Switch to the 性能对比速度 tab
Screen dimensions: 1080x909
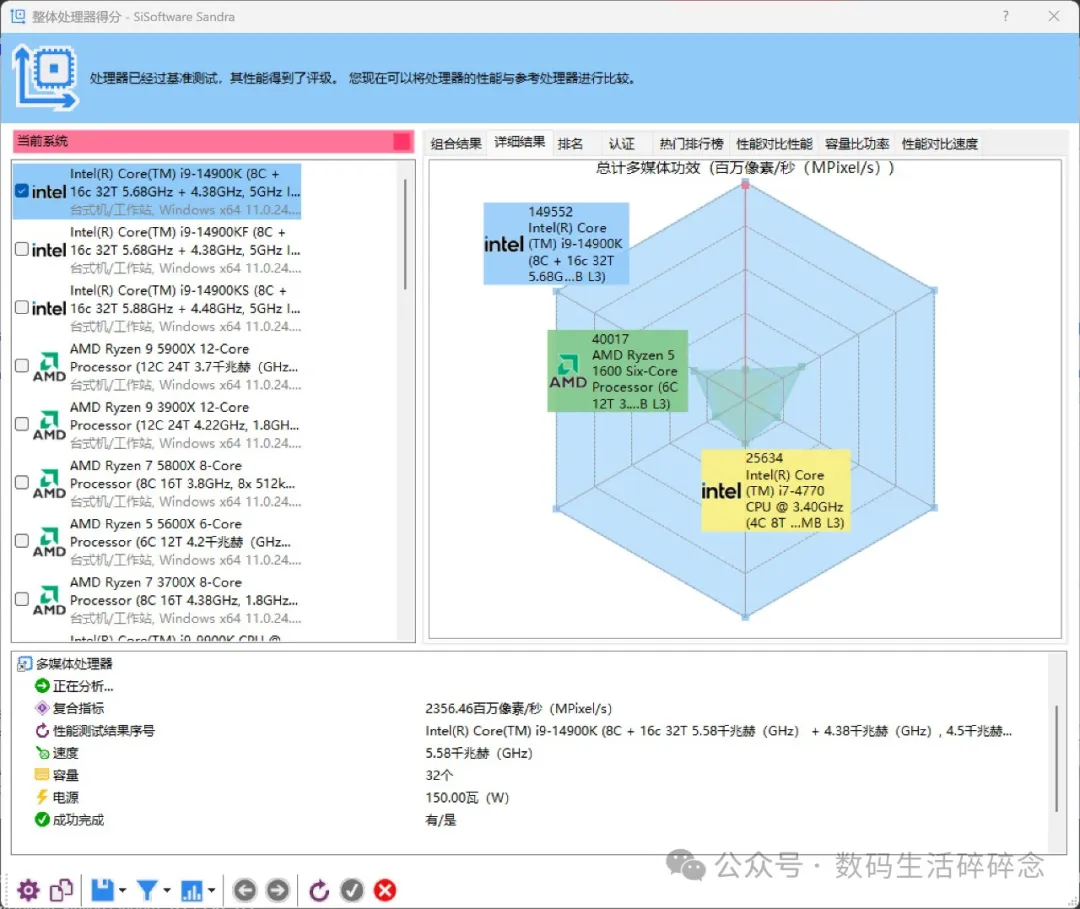(939, 143)
